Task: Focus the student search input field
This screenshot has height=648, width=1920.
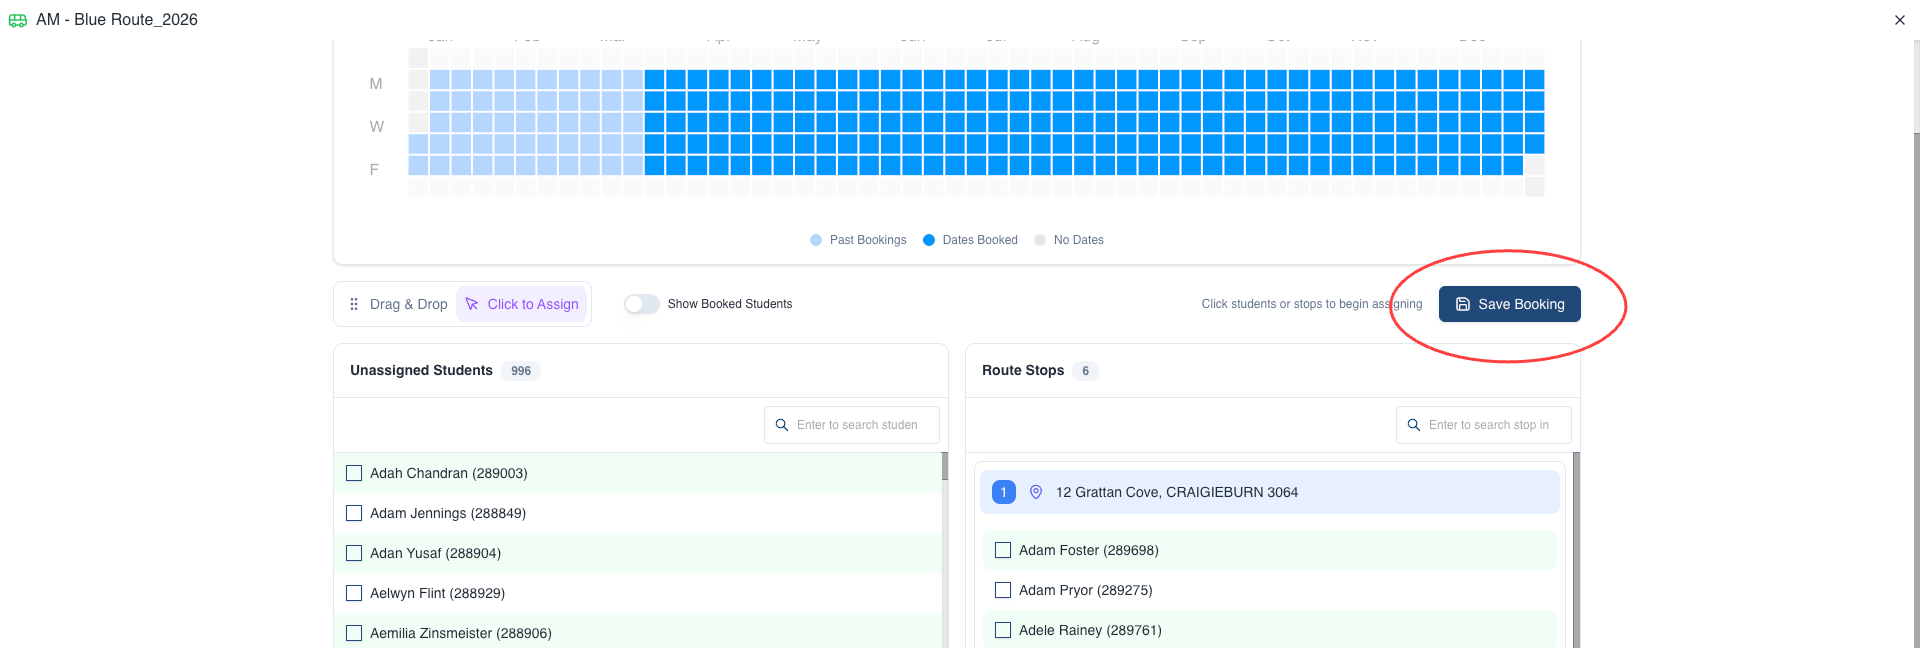Action: point(862,425)
